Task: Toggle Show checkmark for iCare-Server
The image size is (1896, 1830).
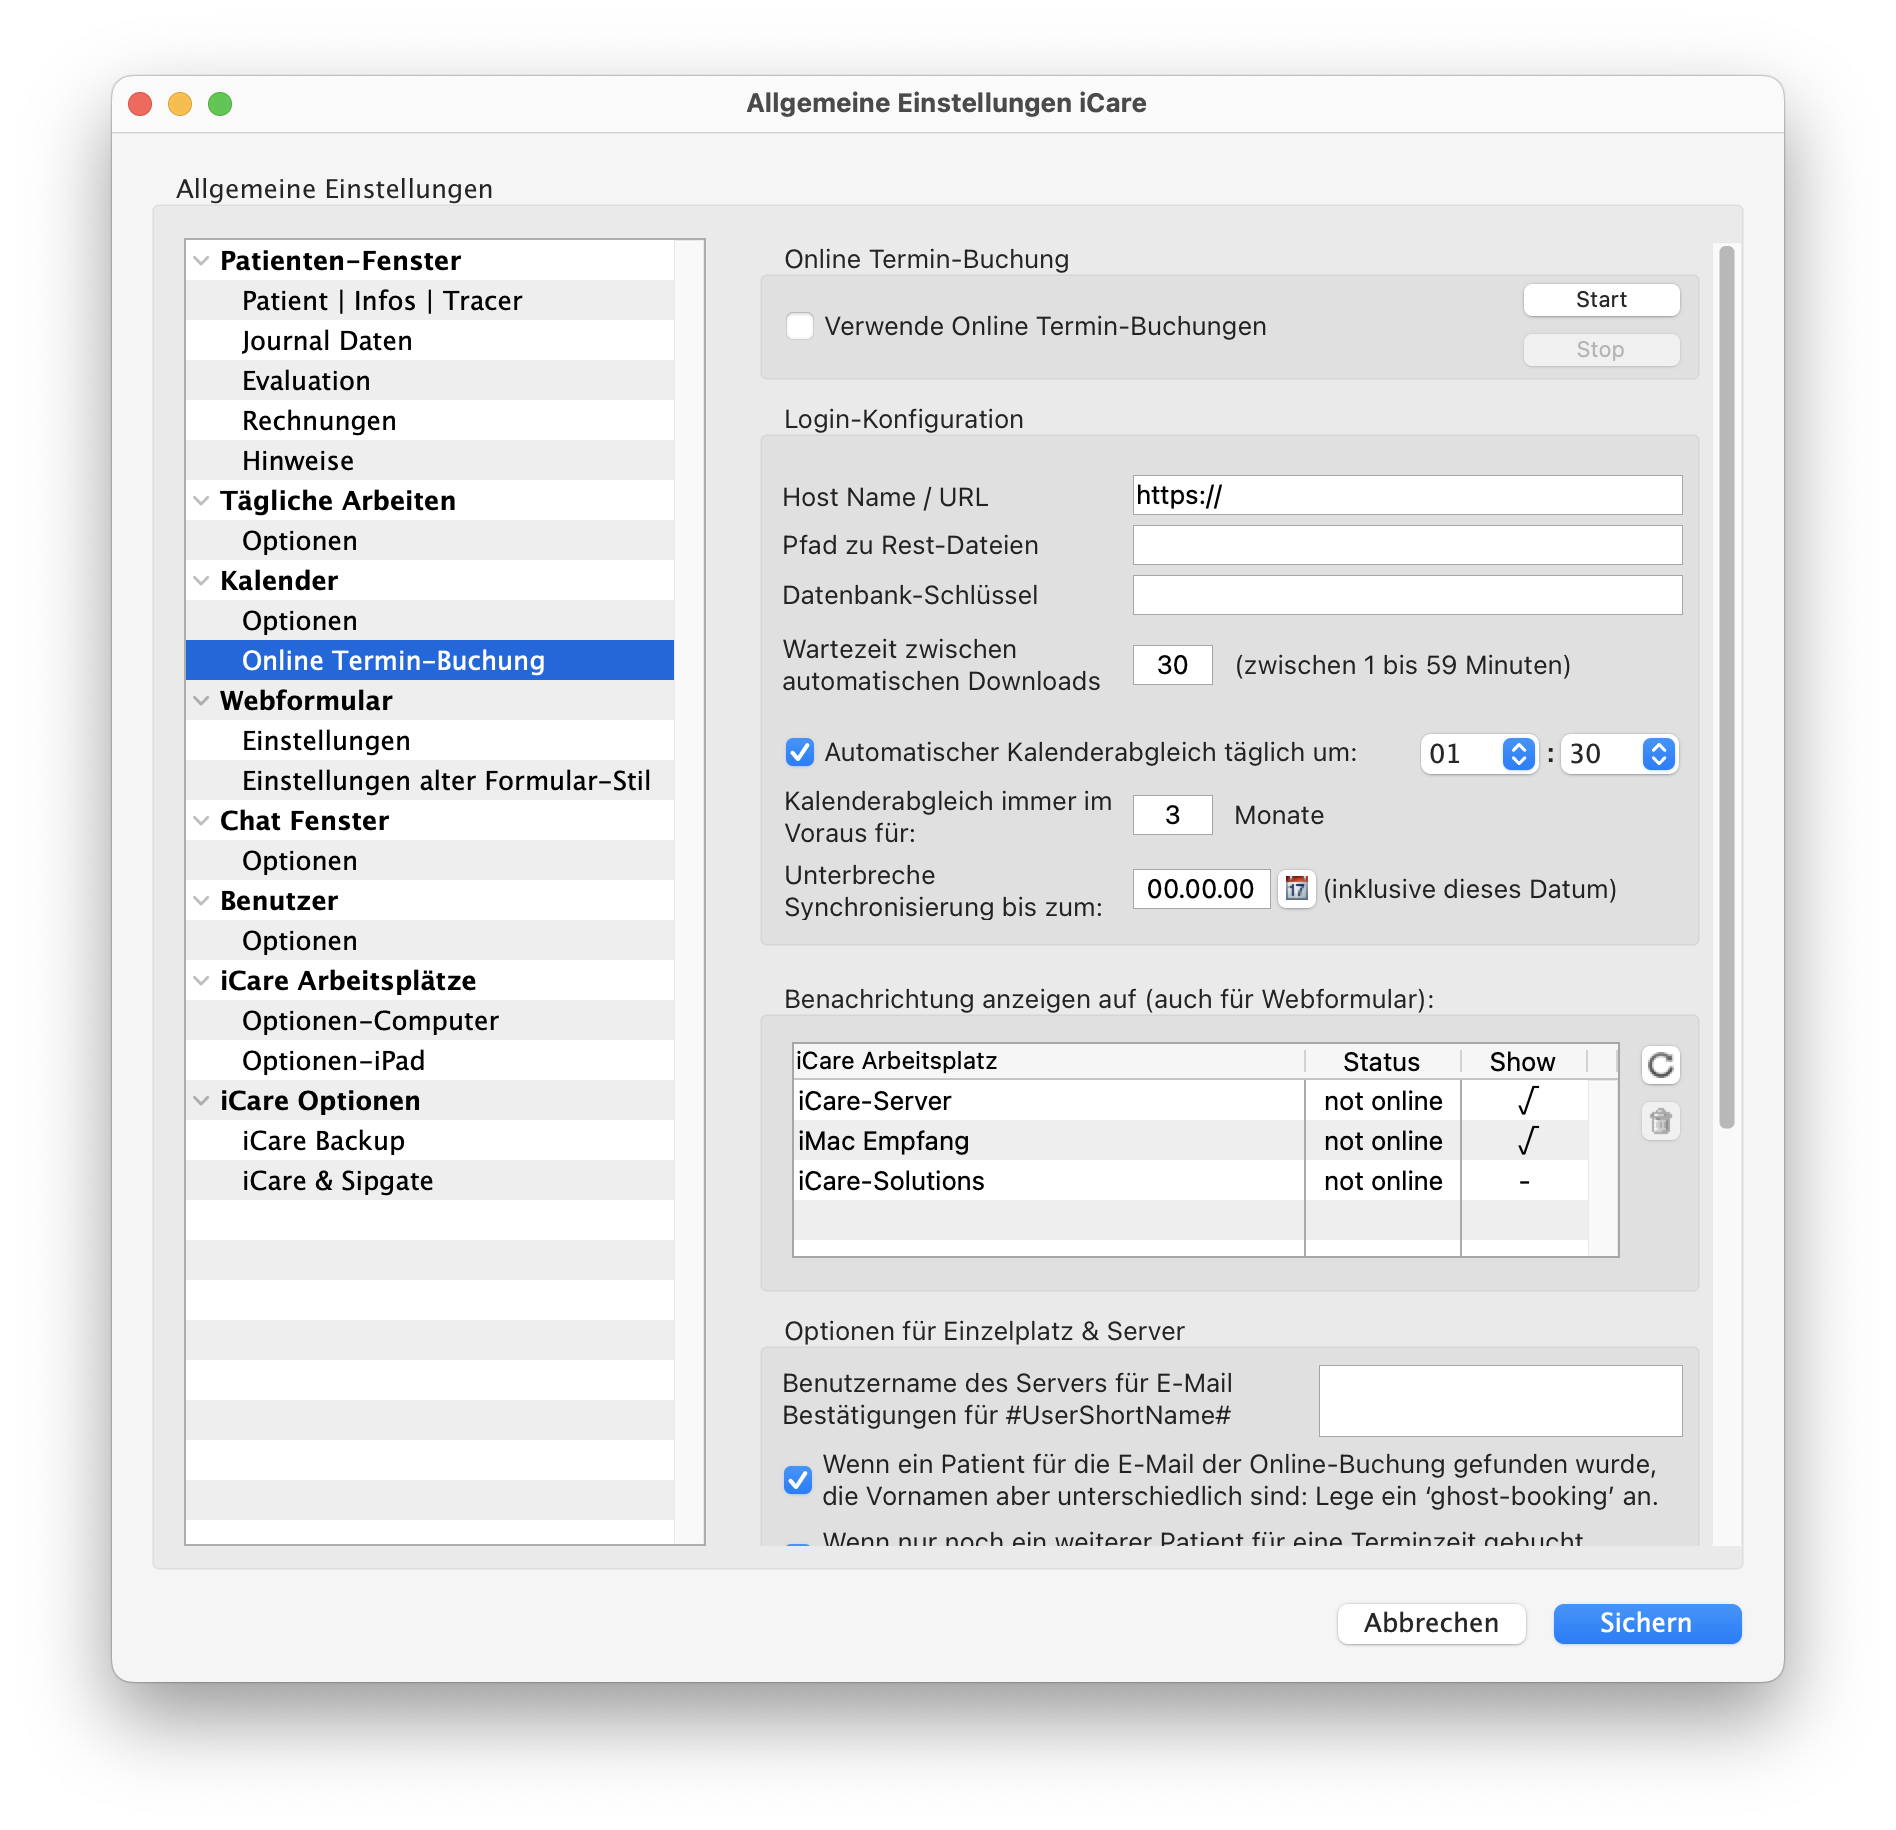Action: coord(1526,1101)
